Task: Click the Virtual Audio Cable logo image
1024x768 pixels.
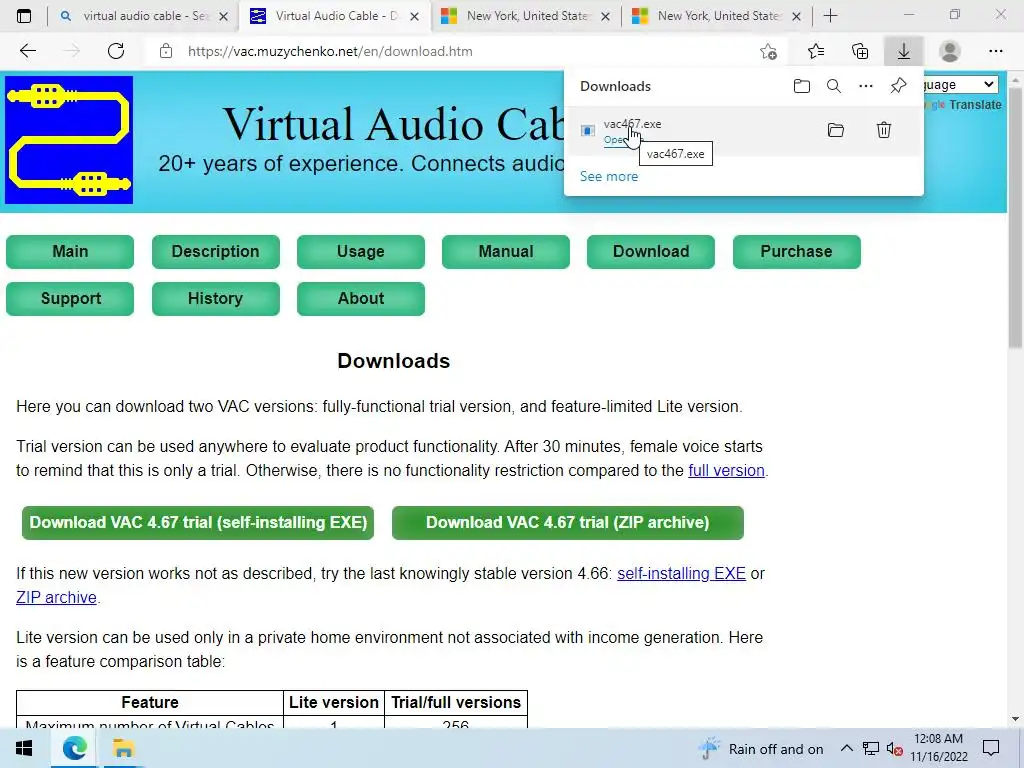Action: pyautogui.click(x=69, y=140)
